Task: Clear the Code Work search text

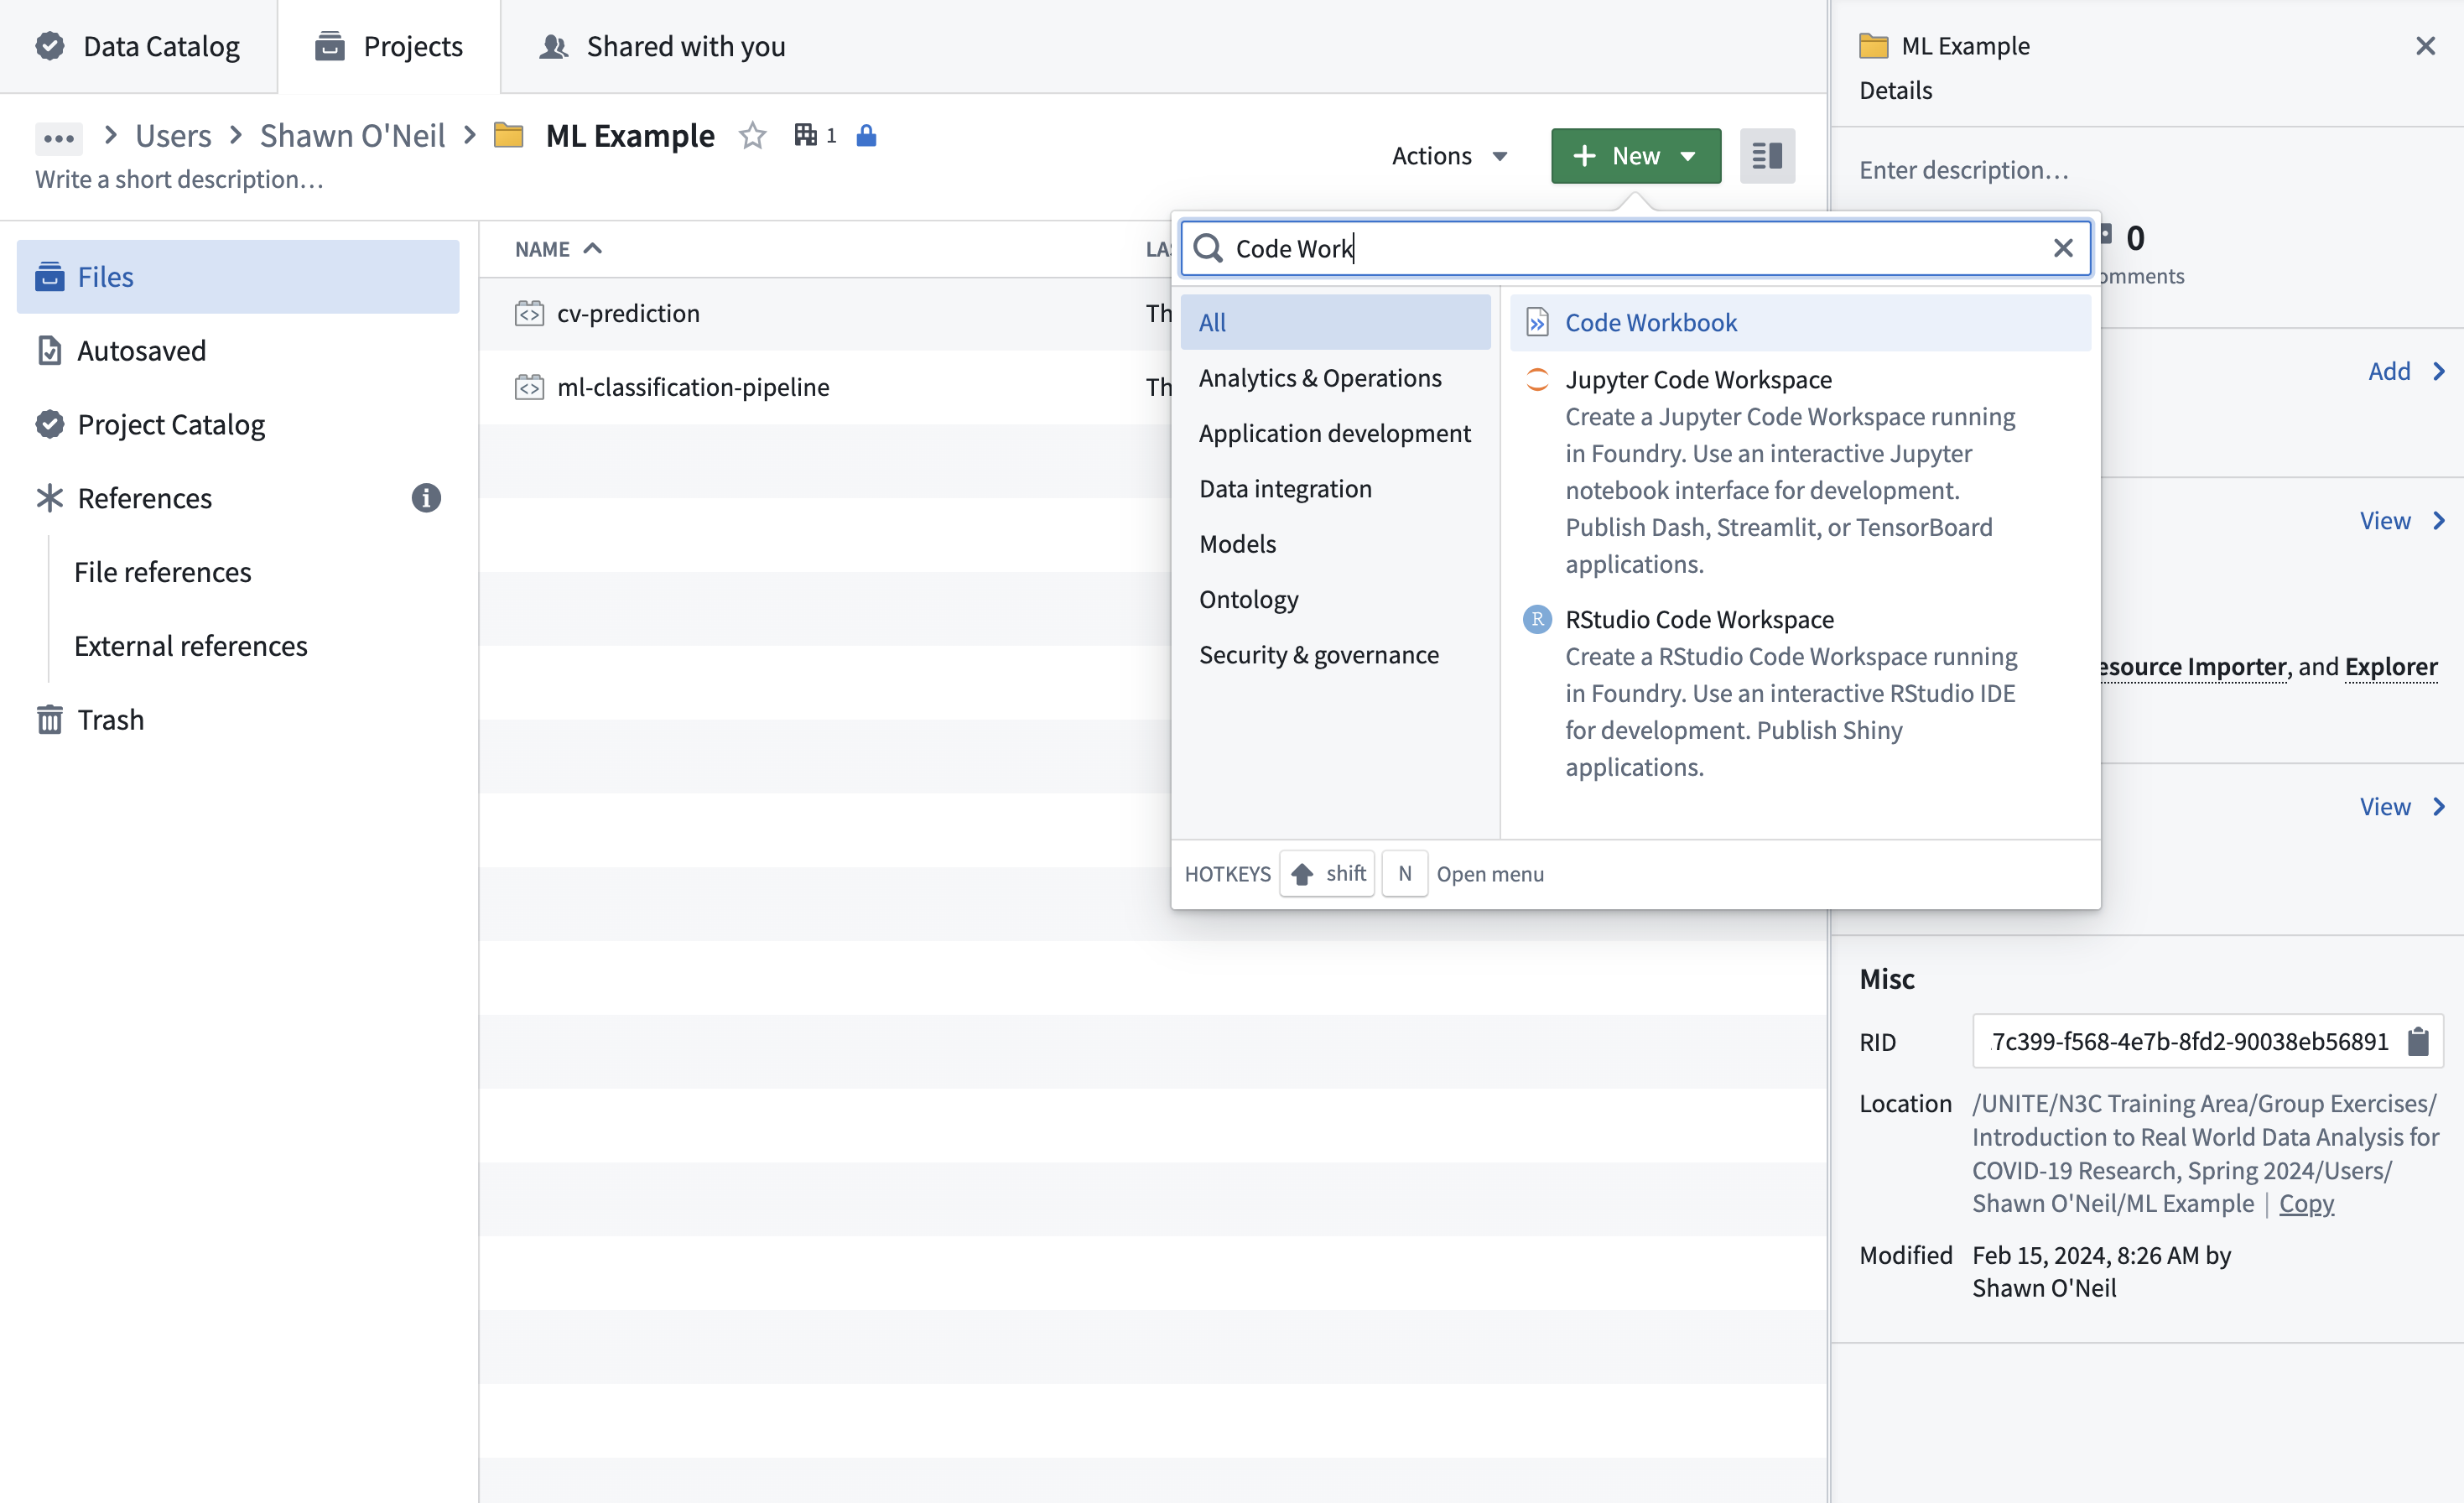Action: pos(2063,248)
